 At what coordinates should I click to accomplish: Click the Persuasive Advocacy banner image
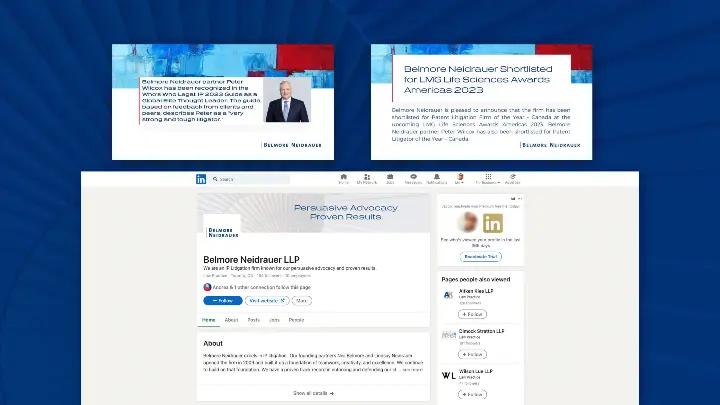pos(314,213)
